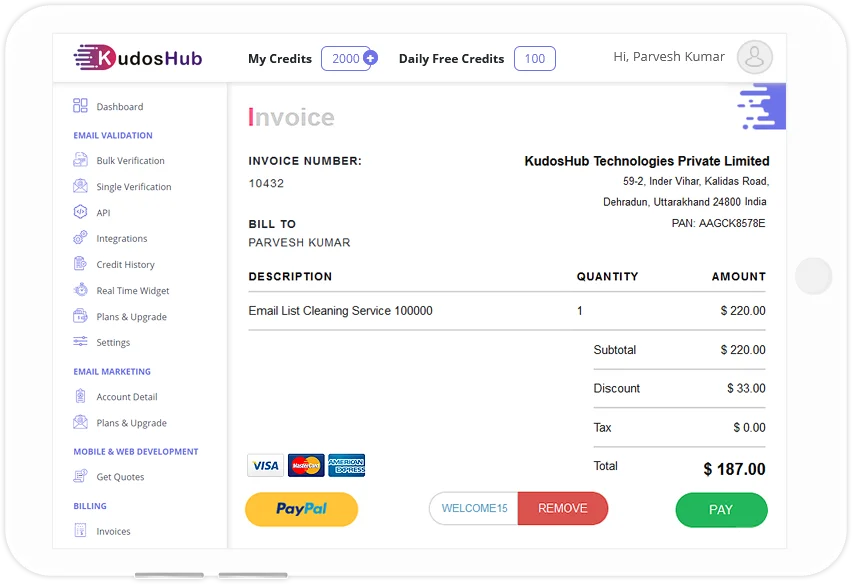Image resolution: width=853 pixels, height=585 pixels.
Task: Click the Tax $ 0.00 value
Action: click(x=749, y=427)
